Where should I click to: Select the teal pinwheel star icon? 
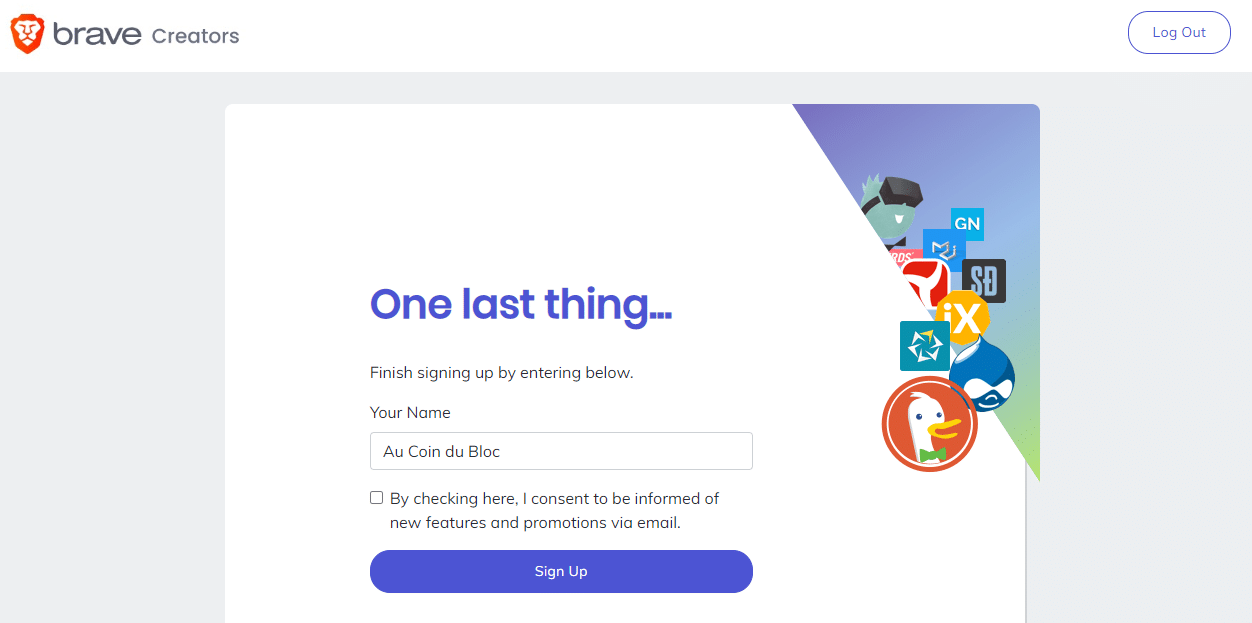(x=924, y=346)
